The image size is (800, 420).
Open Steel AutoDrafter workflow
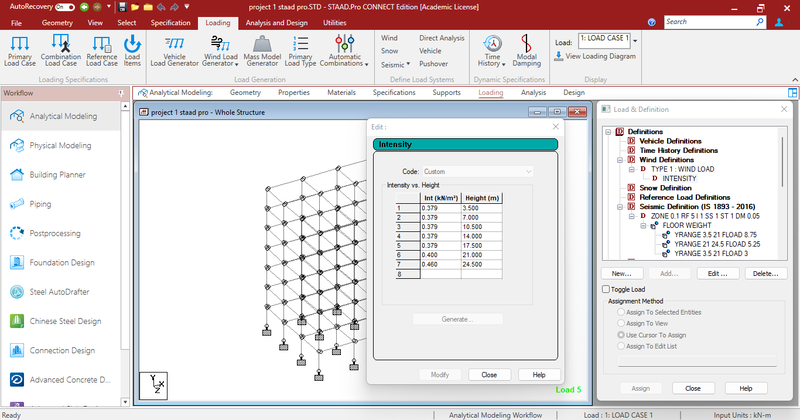point(60,292)
